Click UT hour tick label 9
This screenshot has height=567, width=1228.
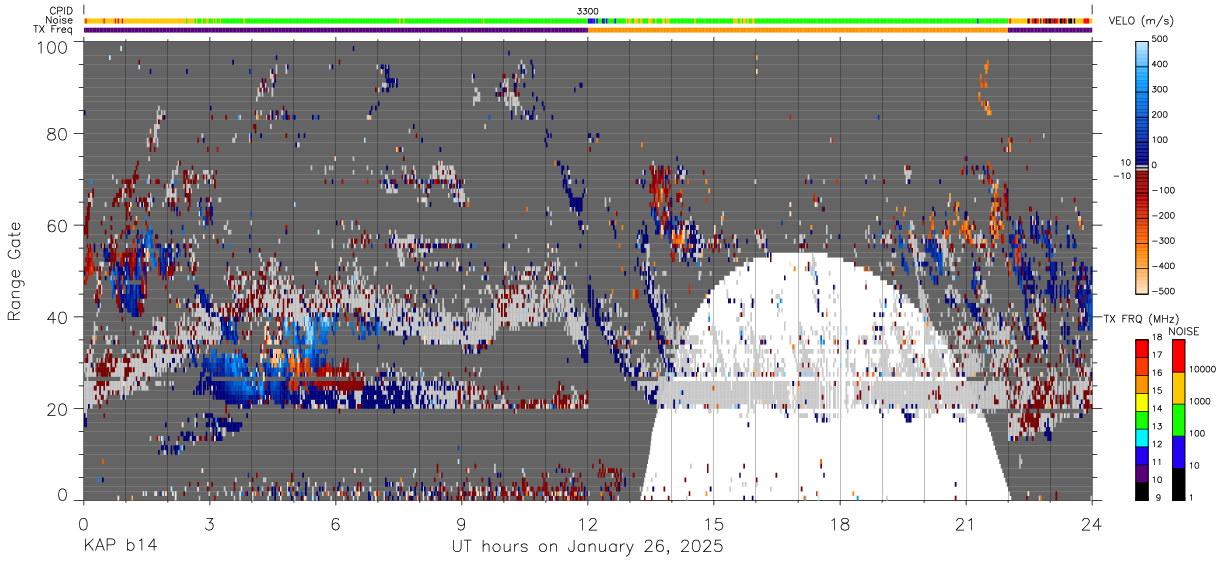(x=462, y=524)
